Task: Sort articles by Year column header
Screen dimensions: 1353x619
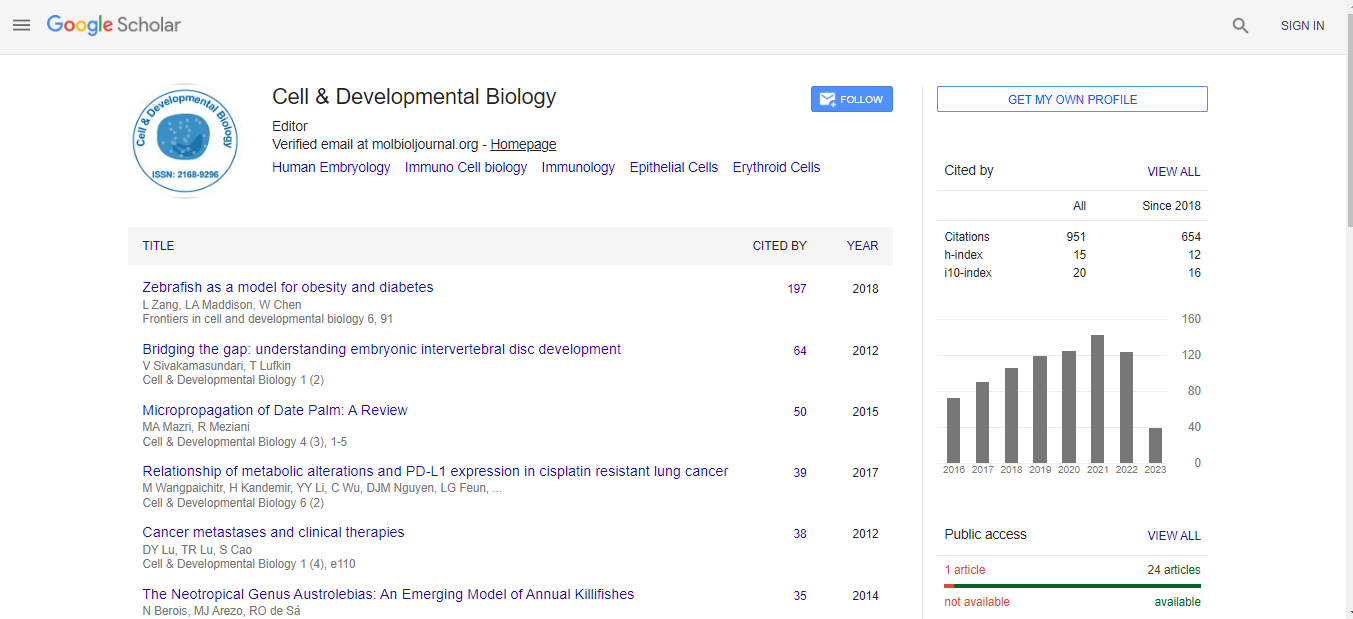Action: point(862,246)
